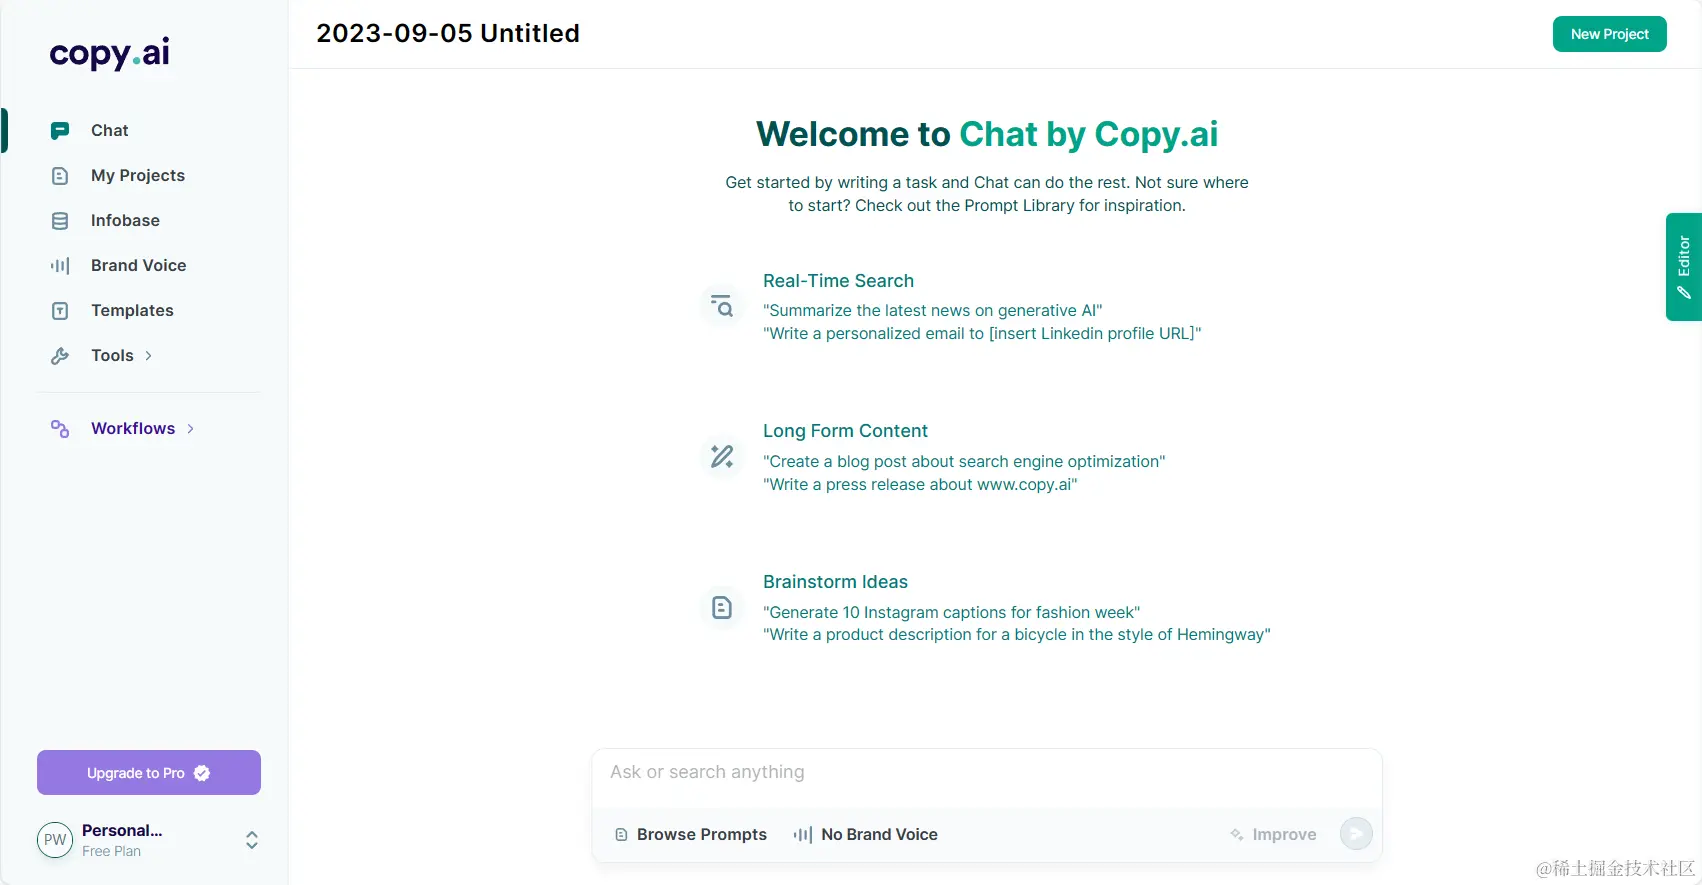This screenshot has height=885, width=1702.
Task: Expand the Workflows submenu chevron
Action: coord(190,428)
